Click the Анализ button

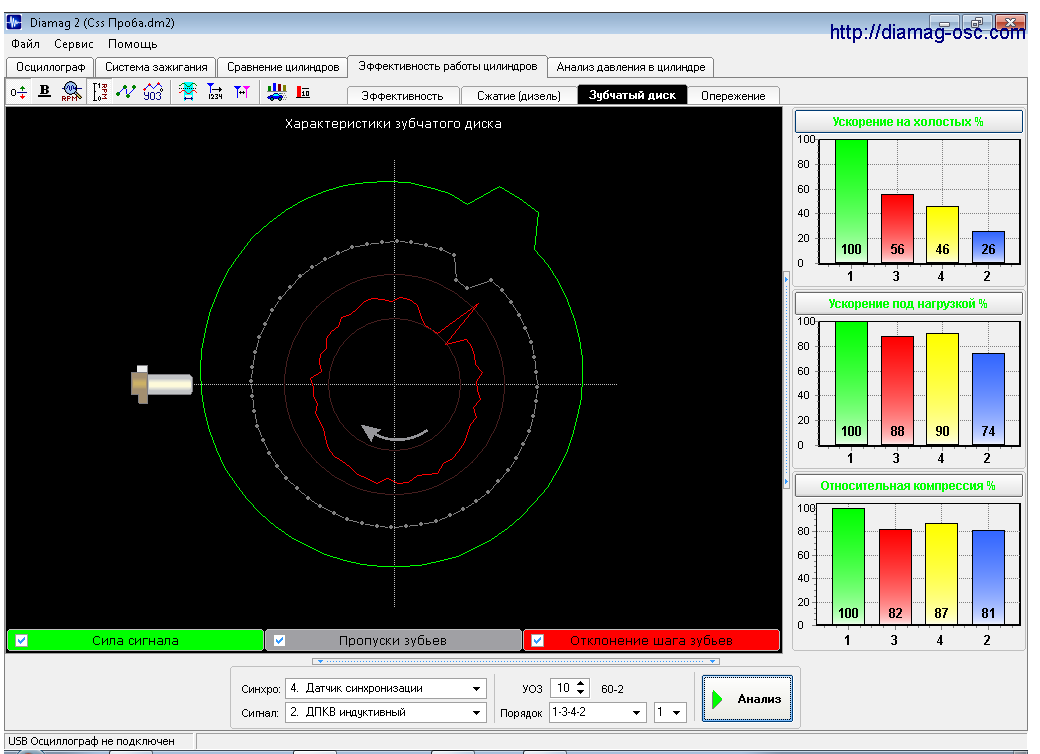[x=747, y=699]
